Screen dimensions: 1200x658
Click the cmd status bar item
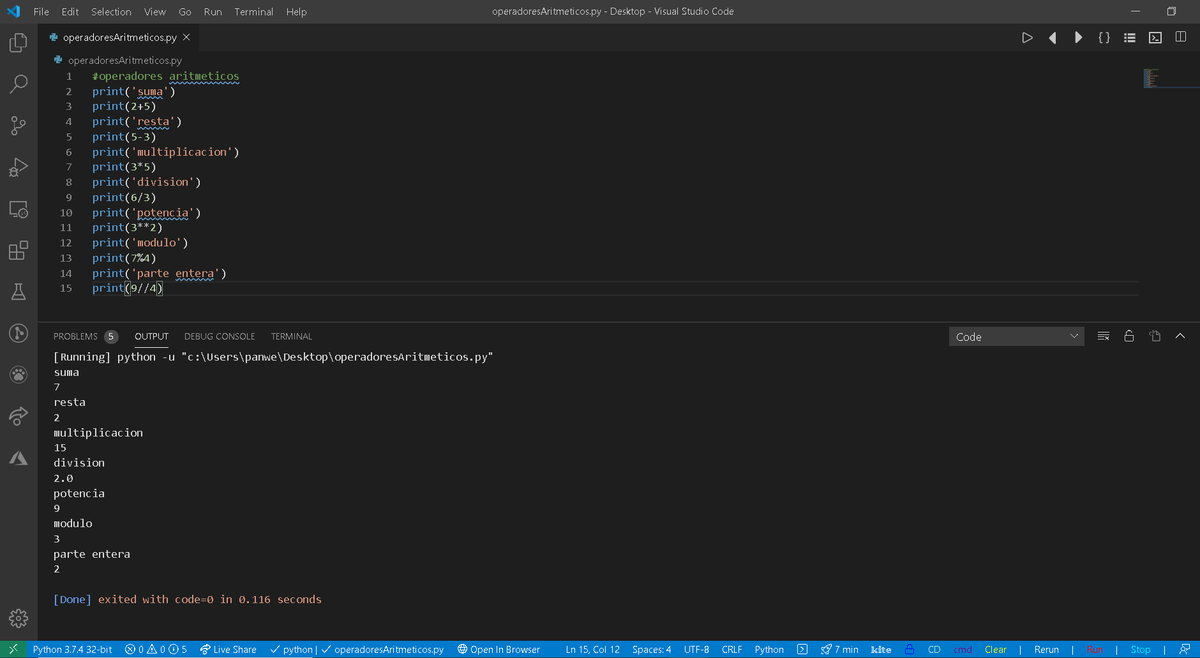pyautogui.click(x=962, y=649)
